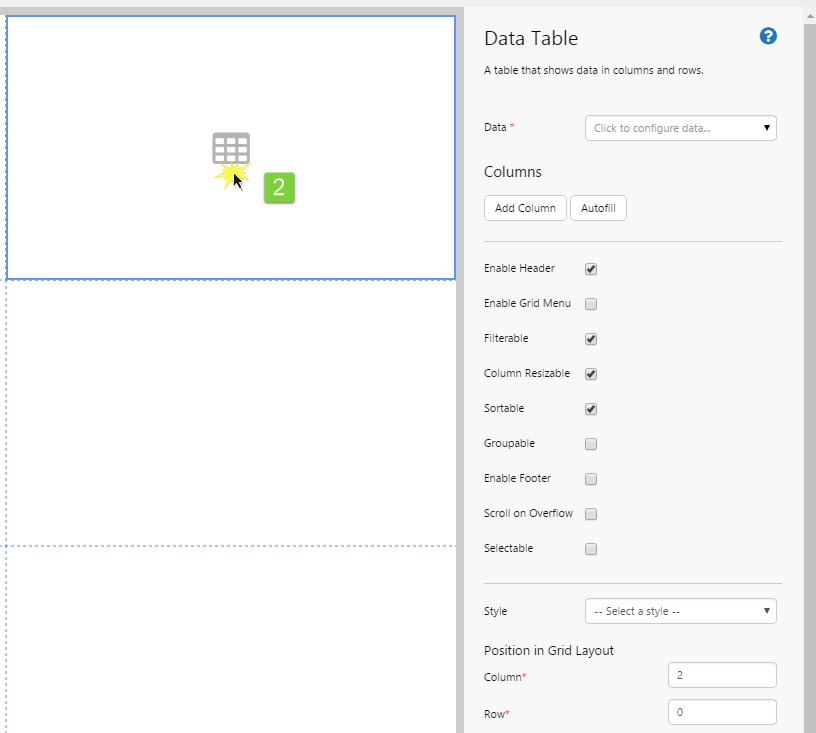Click into the Row position field
Screen dimensions: 816x733
coord(722,713)
